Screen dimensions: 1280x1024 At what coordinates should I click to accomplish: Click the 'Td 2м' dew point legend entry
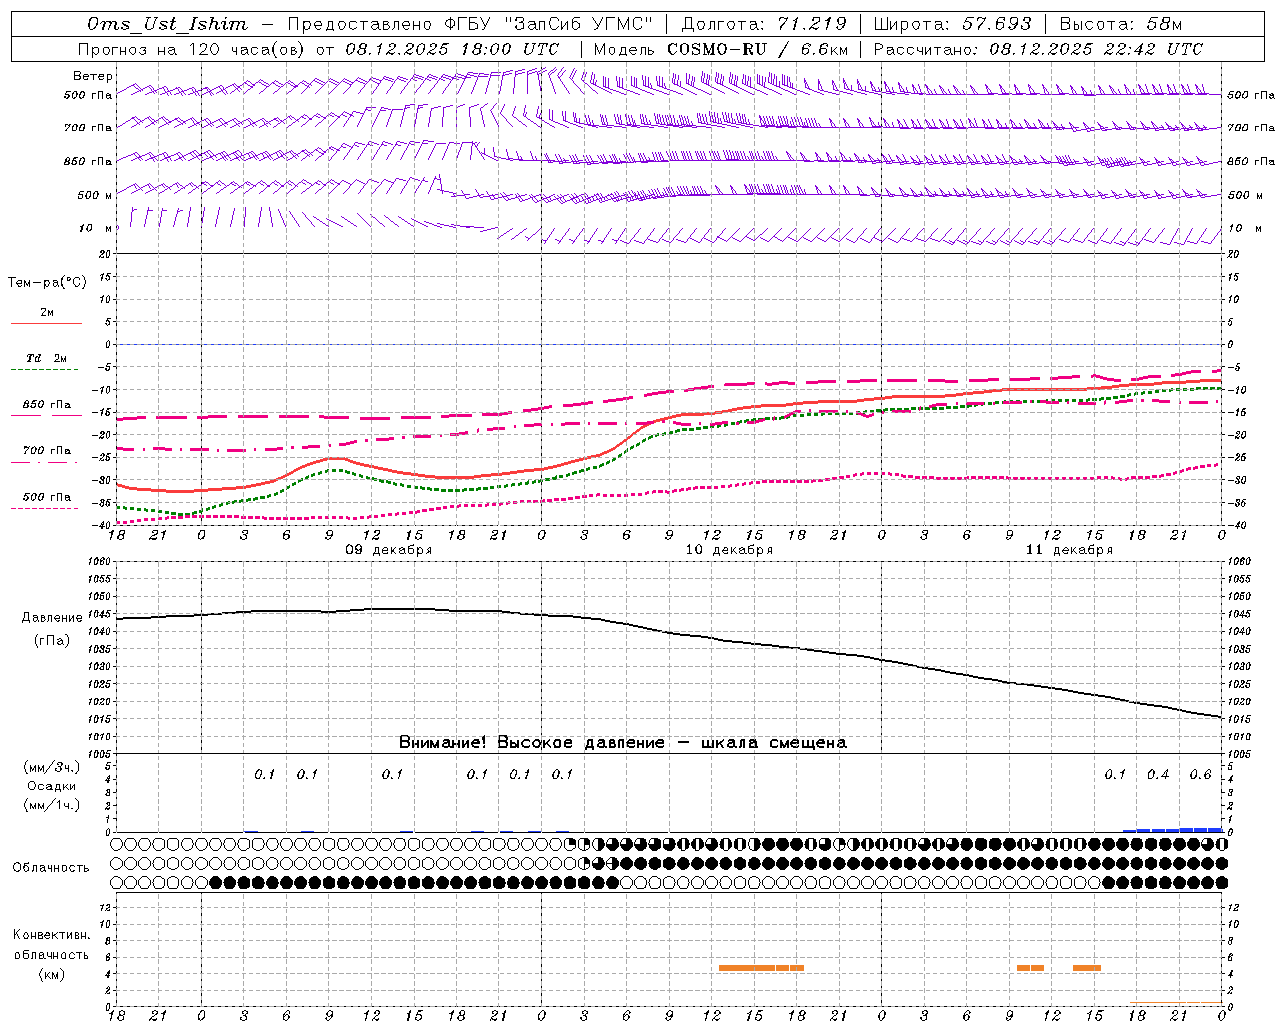[x=46, y=358]
